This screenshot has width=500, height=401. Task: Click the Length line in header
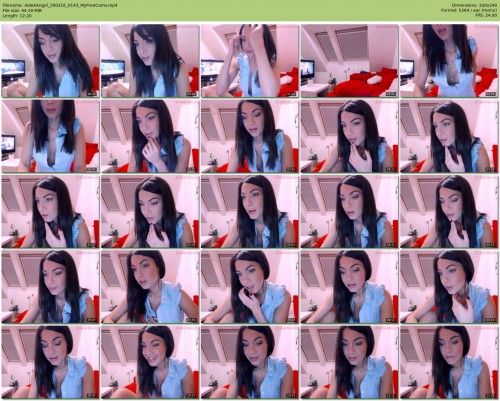(x=17, y=15)
